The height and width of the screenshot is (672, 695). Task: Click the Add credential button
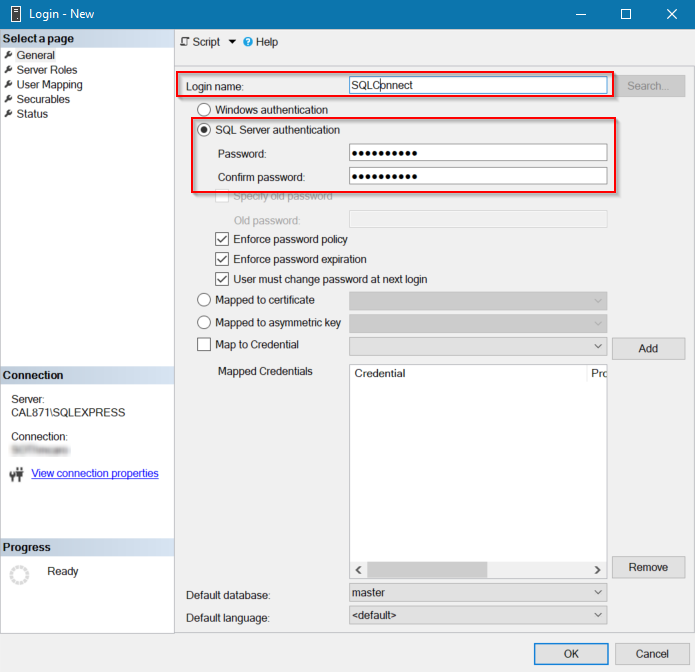pos(648,348)
